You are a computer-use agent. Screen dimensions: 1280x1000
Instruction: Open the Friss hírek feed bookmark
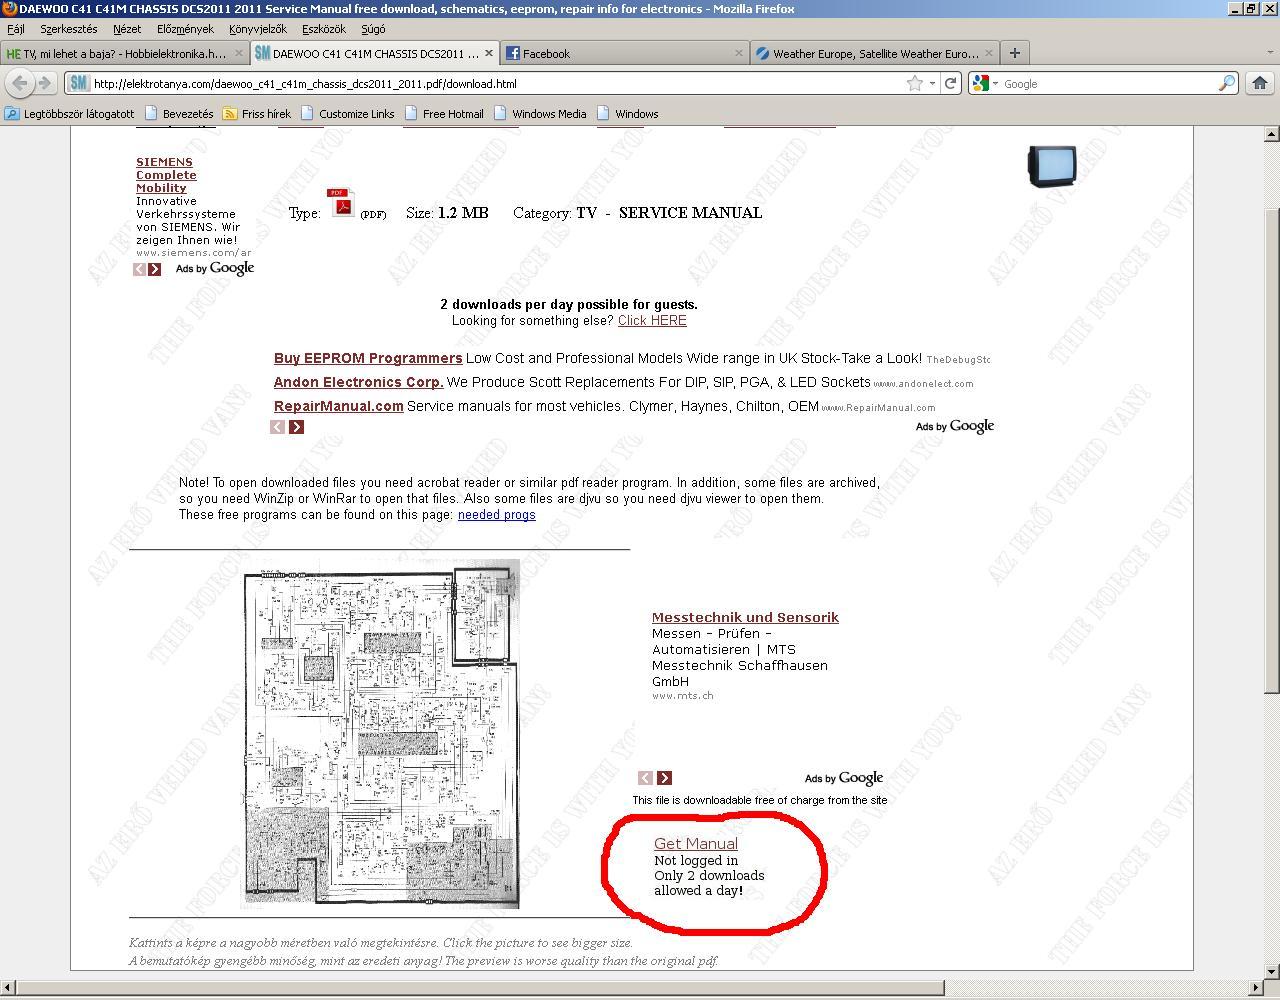(x=256, y=114)
